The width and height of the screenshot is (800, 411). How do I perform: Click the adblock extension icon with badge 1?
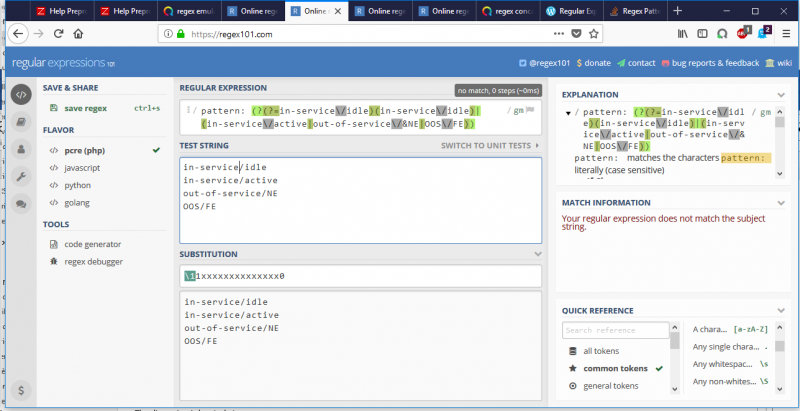pyautogui.click(x=744, y=33)
